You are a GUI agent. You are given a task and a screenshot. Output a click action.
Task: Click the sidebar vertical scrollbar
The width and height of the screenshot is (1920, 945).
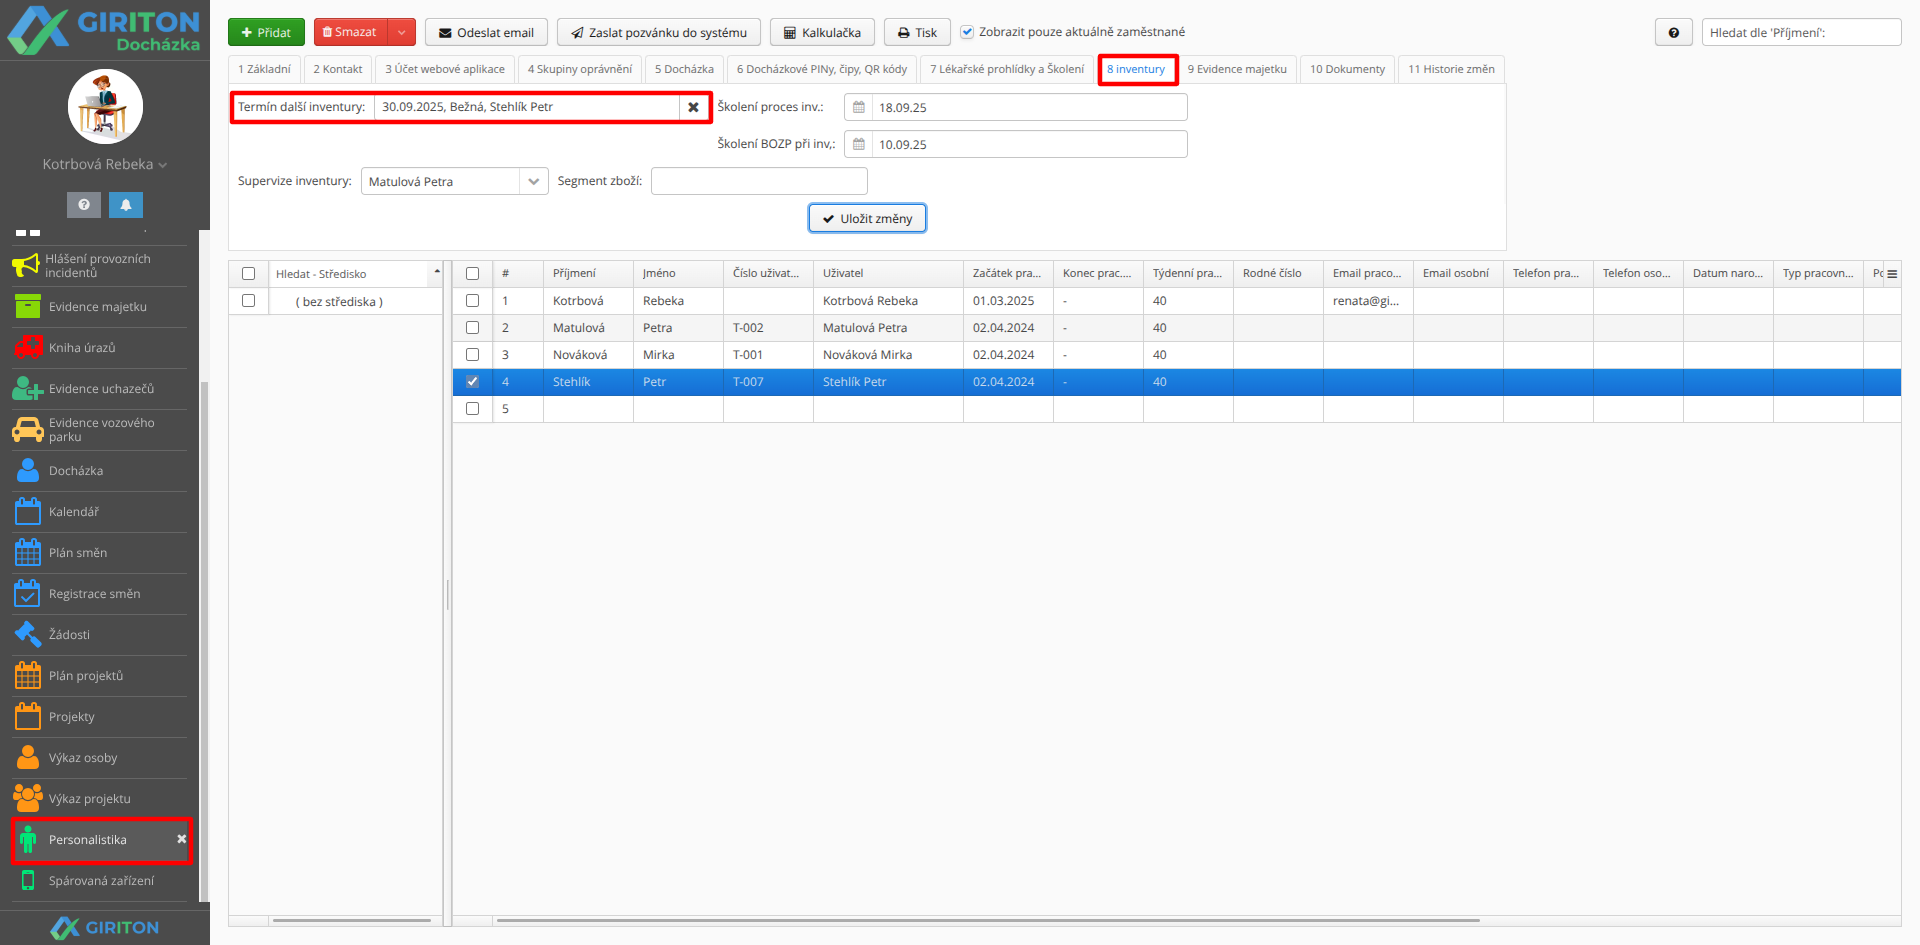pos(204,640)
